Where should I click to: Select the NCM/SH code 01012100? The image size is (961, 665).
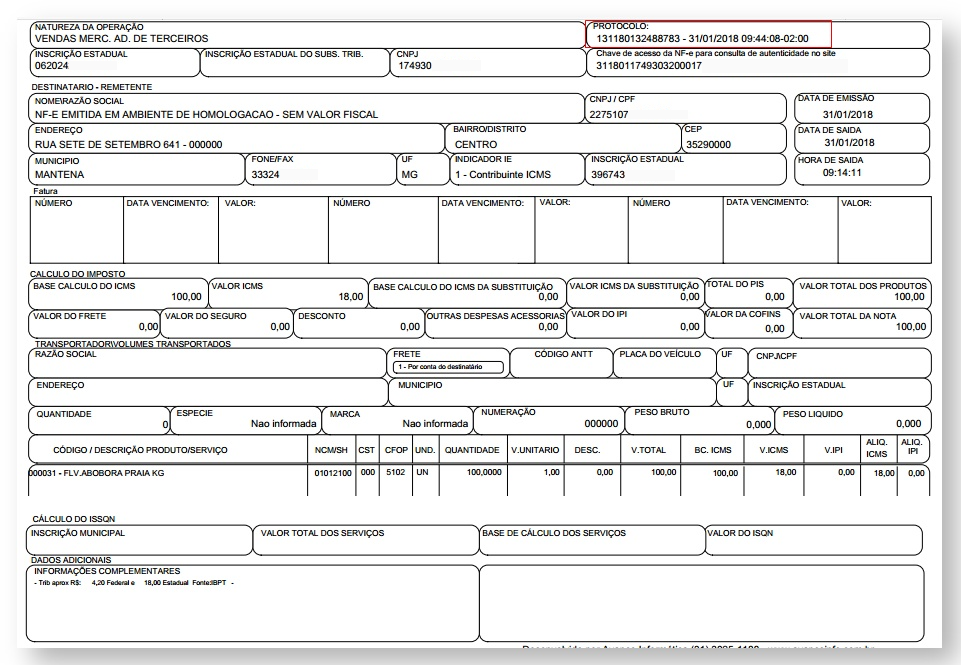333,473
